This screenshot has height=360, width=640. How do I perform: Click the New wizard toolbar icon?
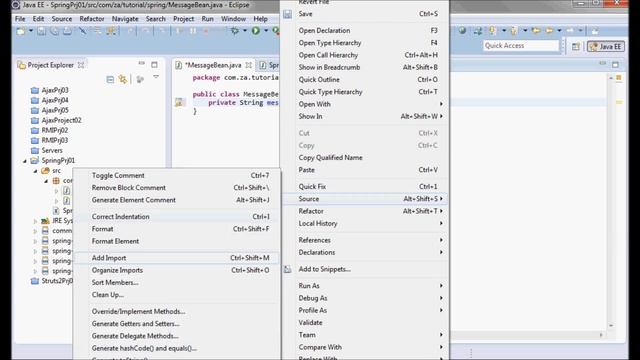click(20, 31)
